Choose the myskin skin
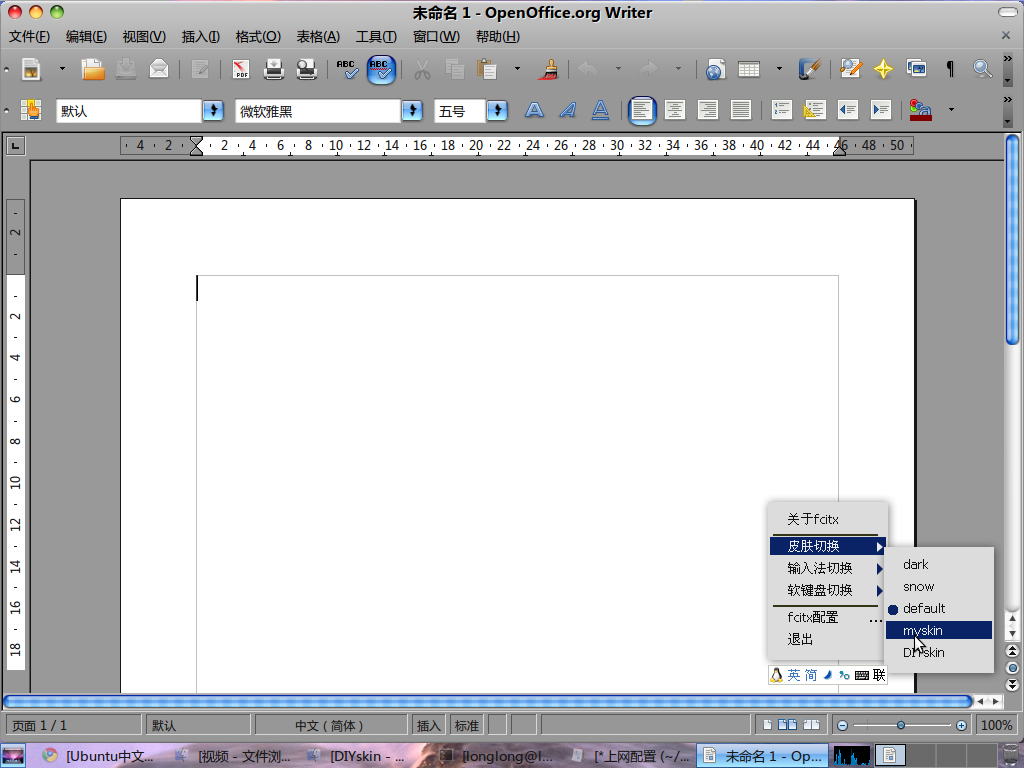The image size is (1024, 768). (x=938, y=630)
